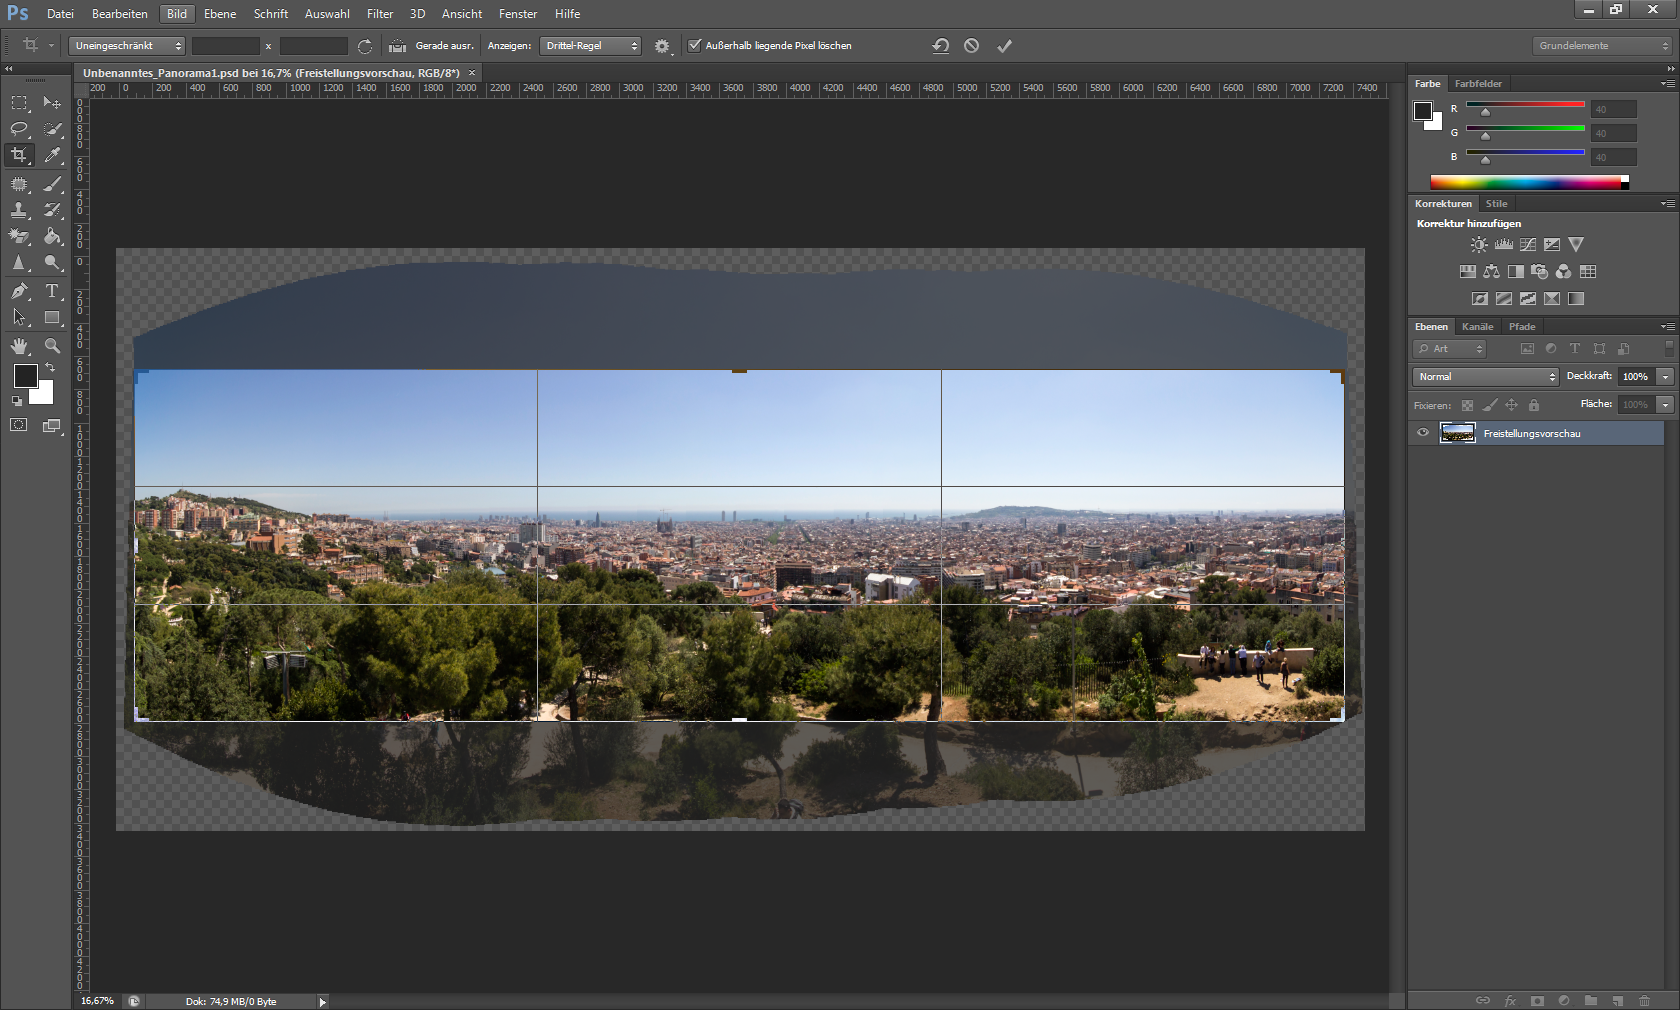
Task: Uncheck 'Außerhalb liegende Pixel löschen' checkbox
Action: click(695, 45)
